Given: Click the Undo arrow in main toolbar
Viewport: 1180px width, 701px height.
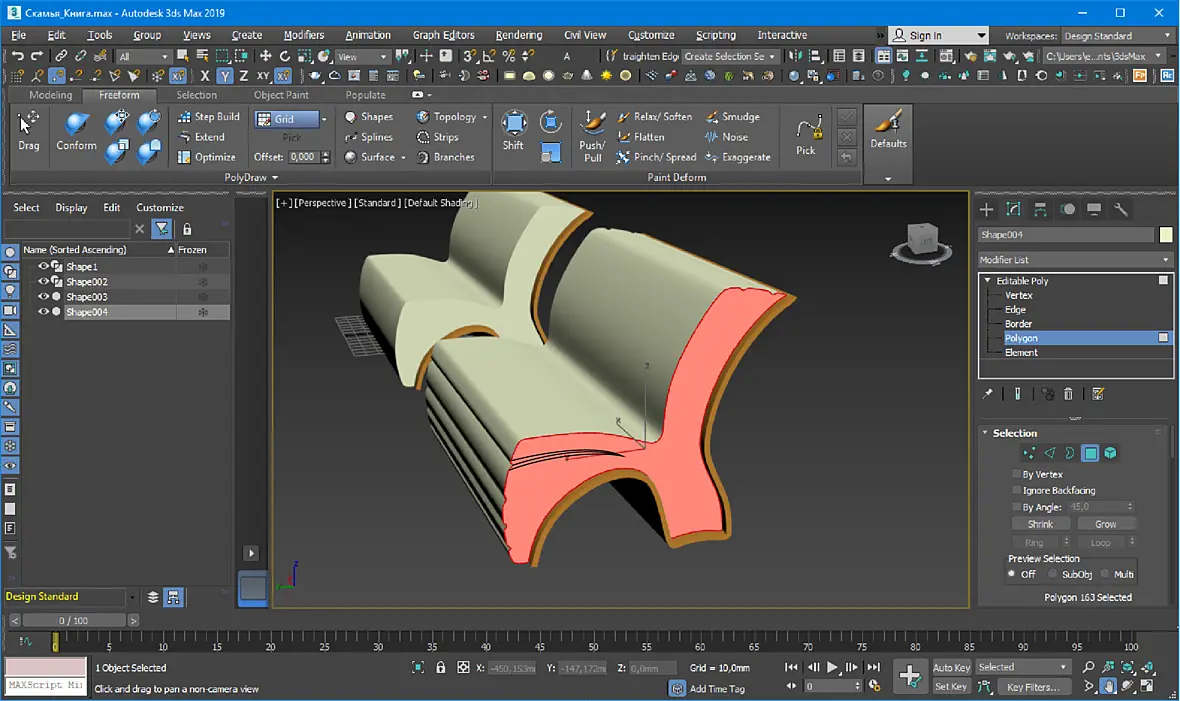Looking at the screenshot, I should pyautogui.click(x=17, y=56).
